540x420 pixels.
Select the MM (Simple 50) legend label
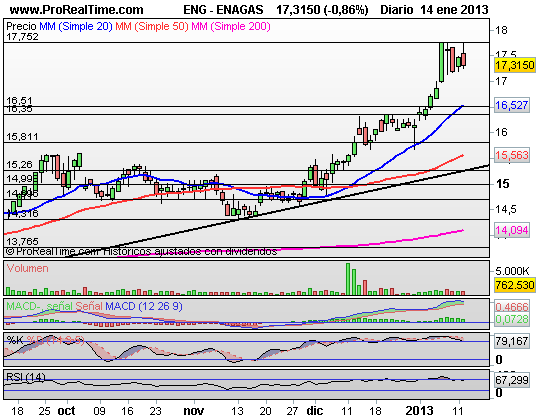pyautogui.click(x=152, y=26)
